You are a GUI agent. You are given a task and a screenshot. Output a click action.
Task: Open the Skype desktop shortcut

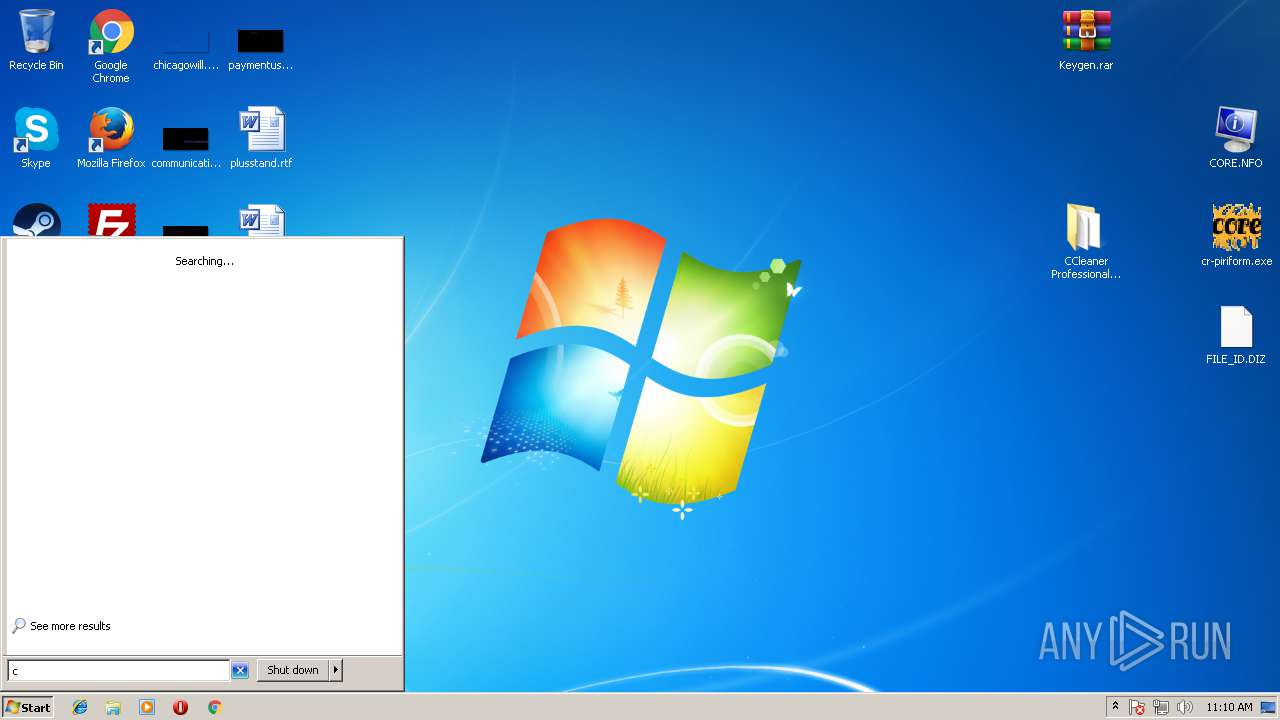click(x=36, y=138)
